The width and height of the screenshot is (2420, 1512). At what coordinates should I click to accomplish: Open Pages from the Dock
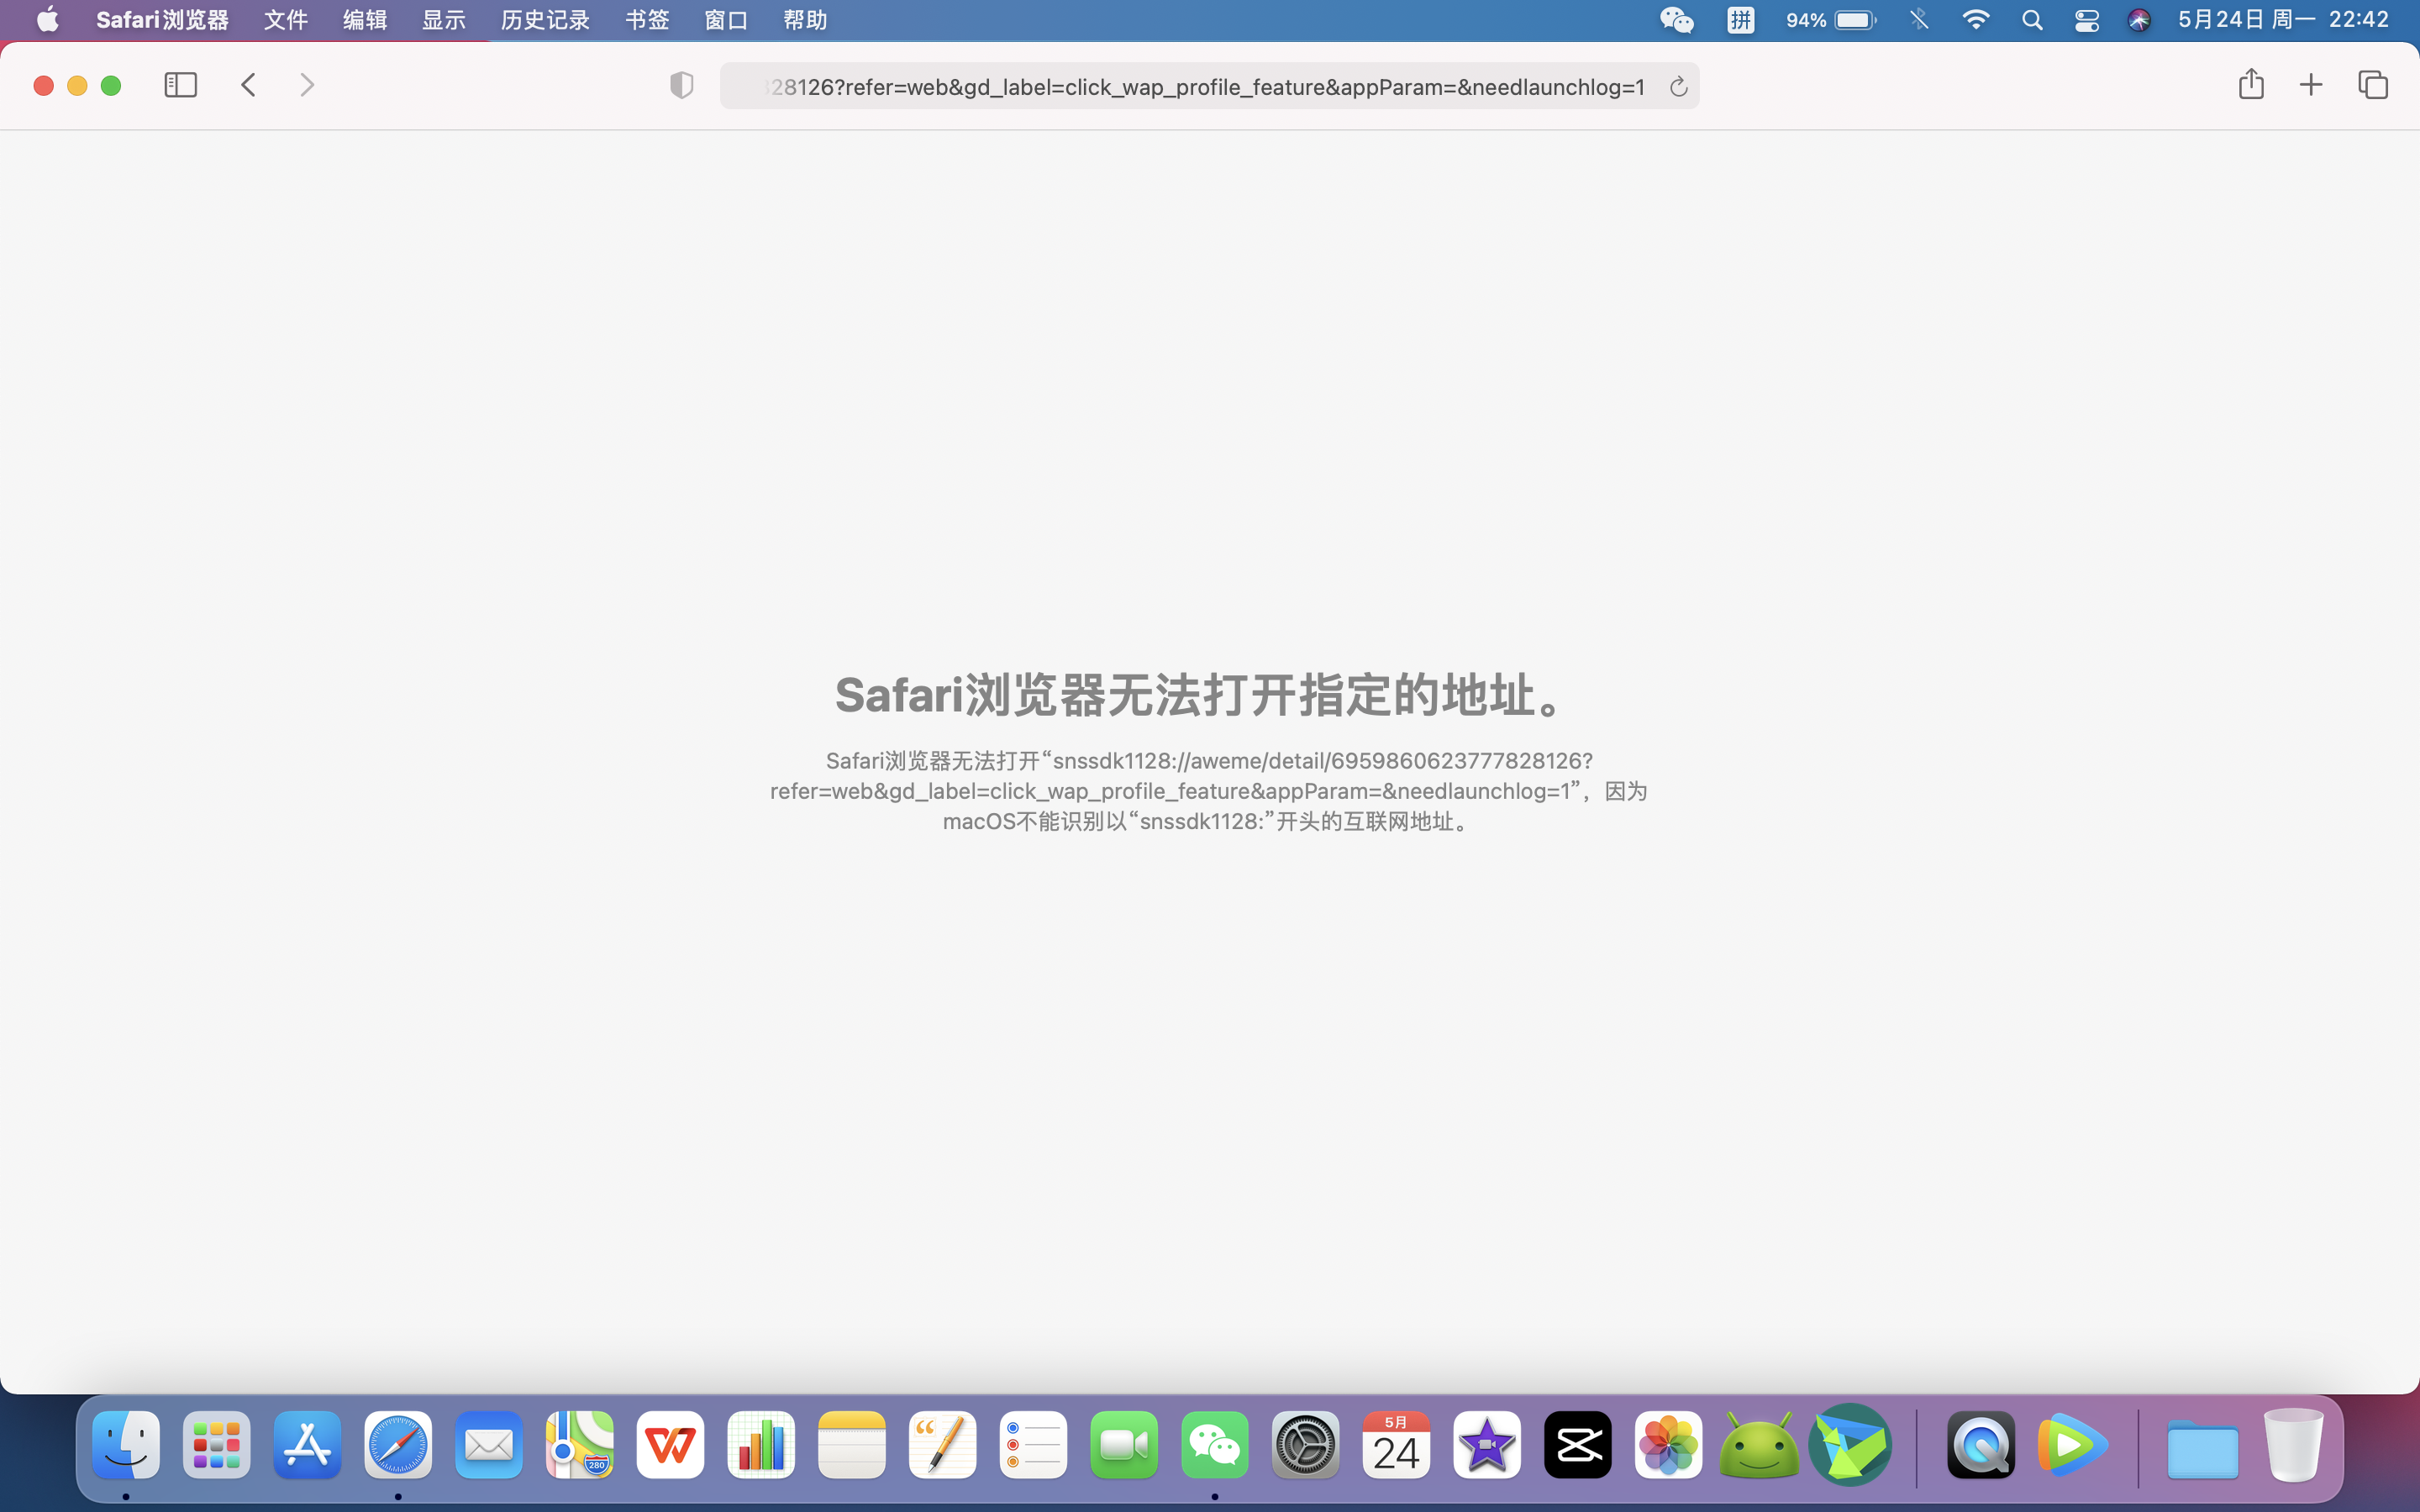[943, 1445]
